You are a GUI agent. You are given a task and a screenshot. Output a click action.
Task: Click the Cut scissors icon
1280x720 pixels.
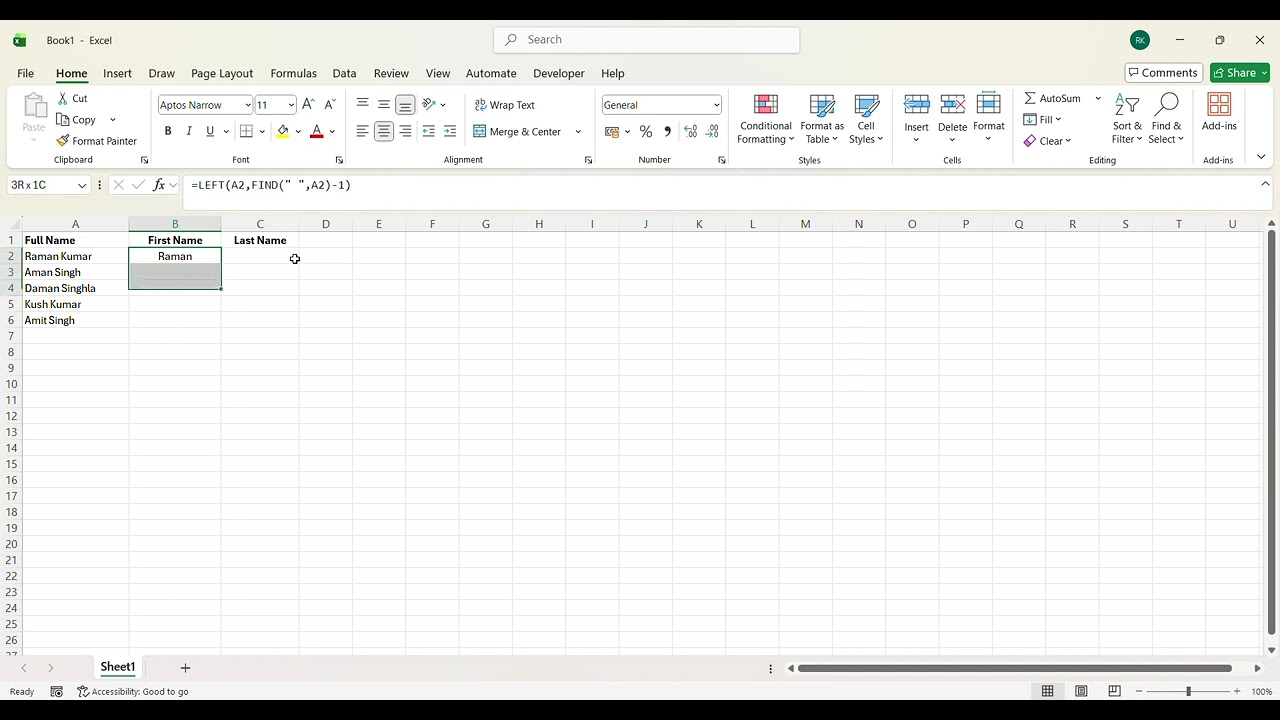(x=63, y=98)
